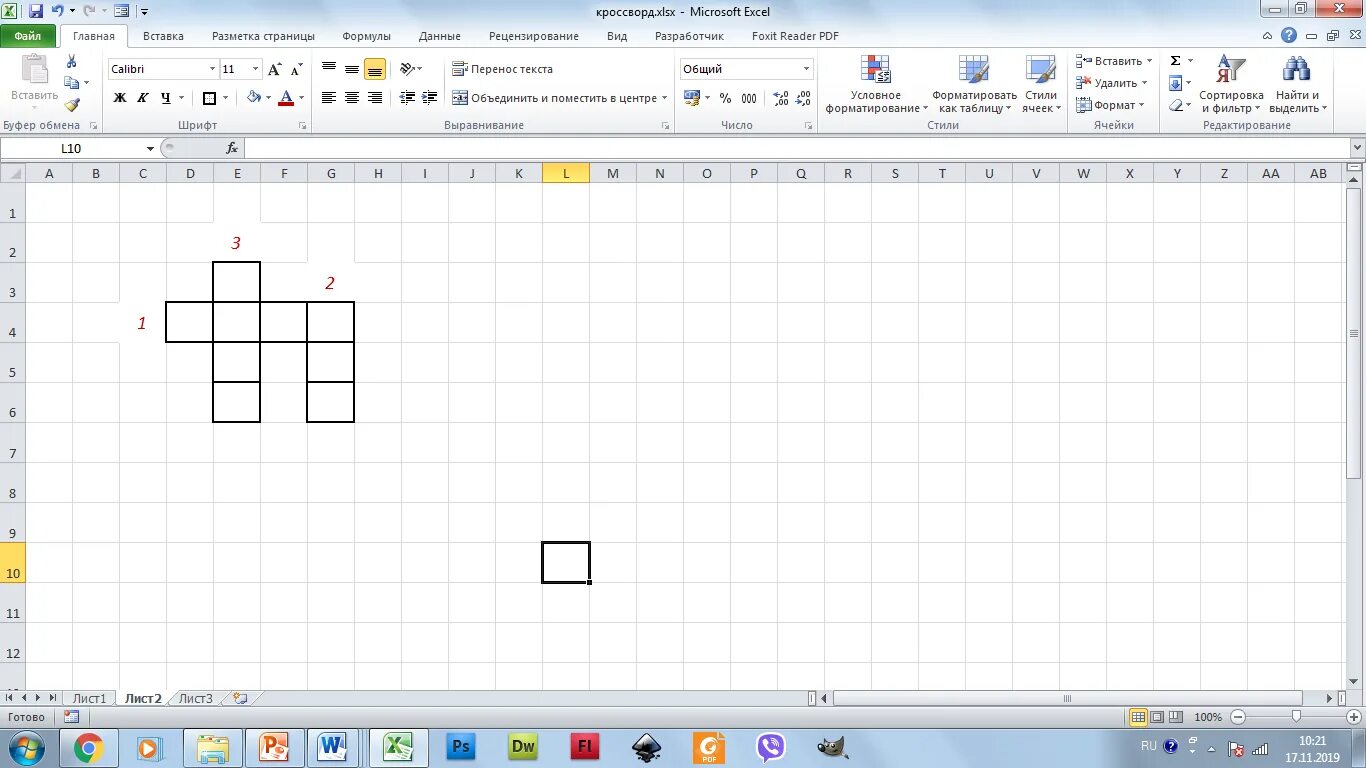The width and height of the screenshot is (1366, 768).
Task: Apply the red font color A
Action: [x=287, y=98]
